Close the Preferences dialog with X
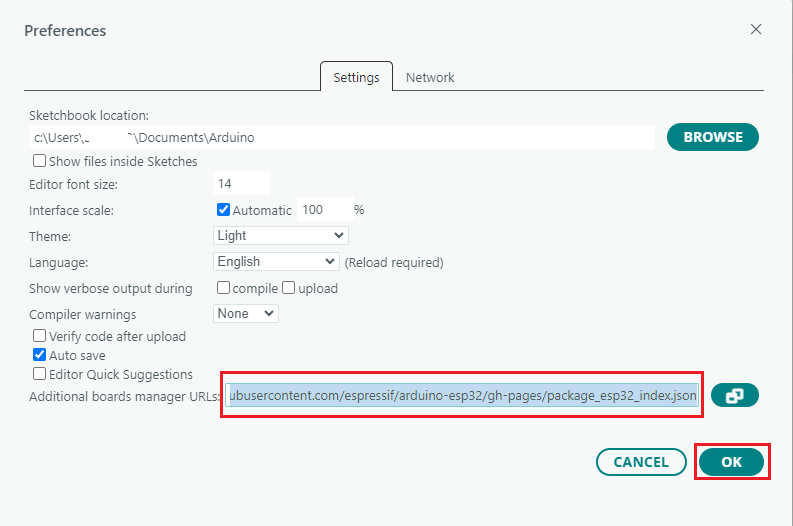 tap(756, 29)
